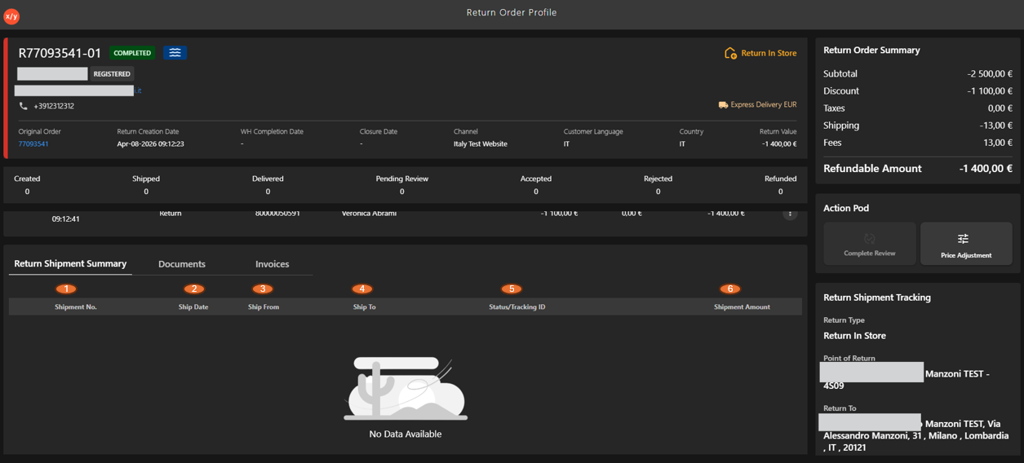Image resolution: width=1024 pixels, height=463 pixels.
Task: Click the phone icon beside +3912312312
Action: (24, 105)
